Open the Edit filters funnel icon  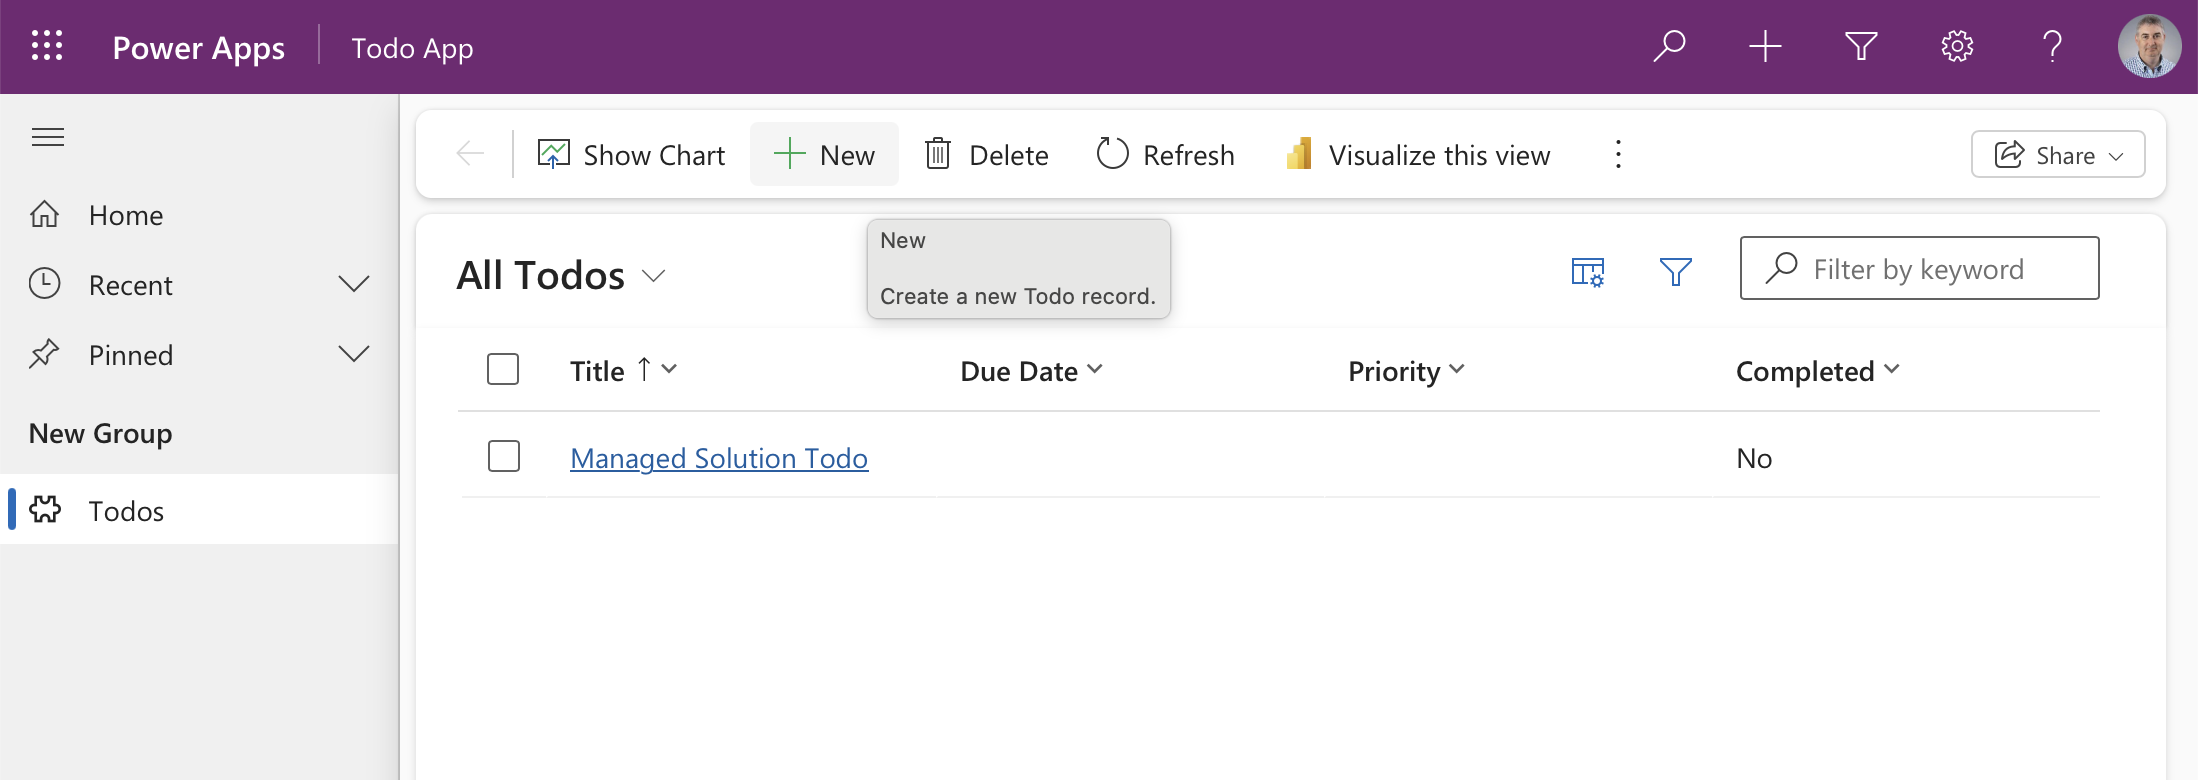click(1676, 271)
